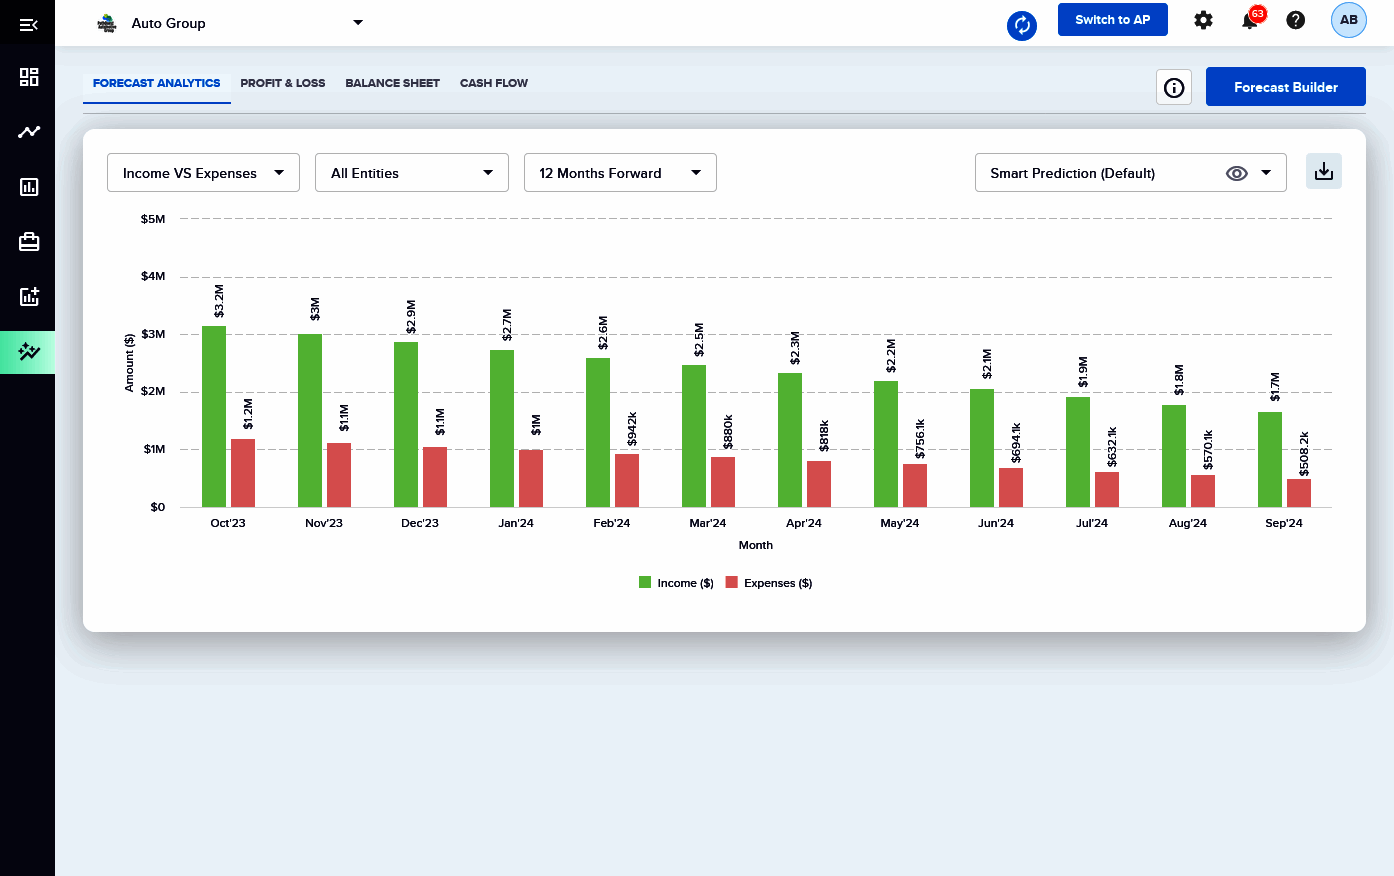Open settings gear icon
1394x876 pixels.
[x=1203, y=20]
